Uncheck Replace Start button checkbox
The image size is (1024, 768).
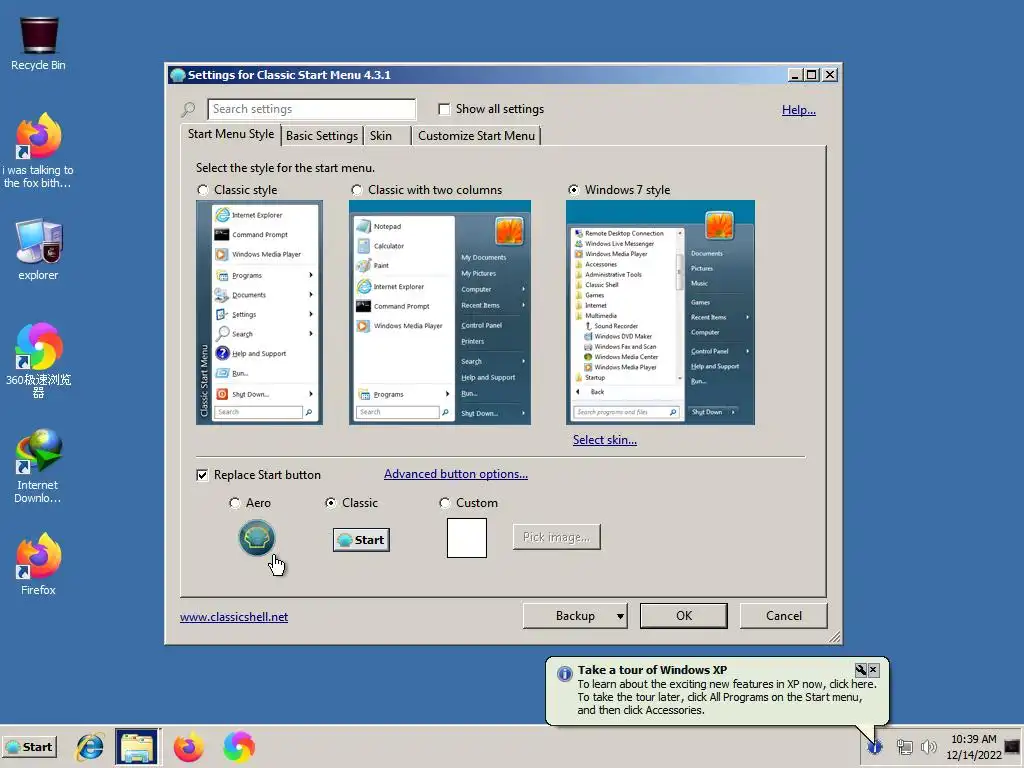(202, 475)
